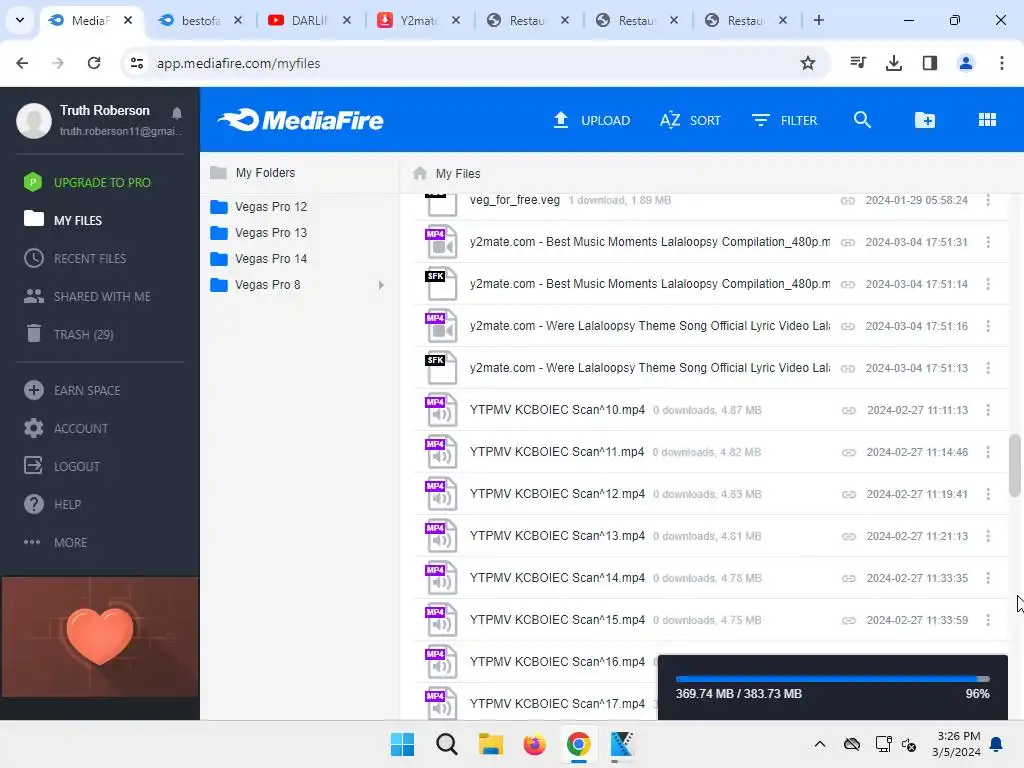This screenshot has width=1024, height=768.
Task: Open ACCOUNT settings
Action: [x=65, y=428]
